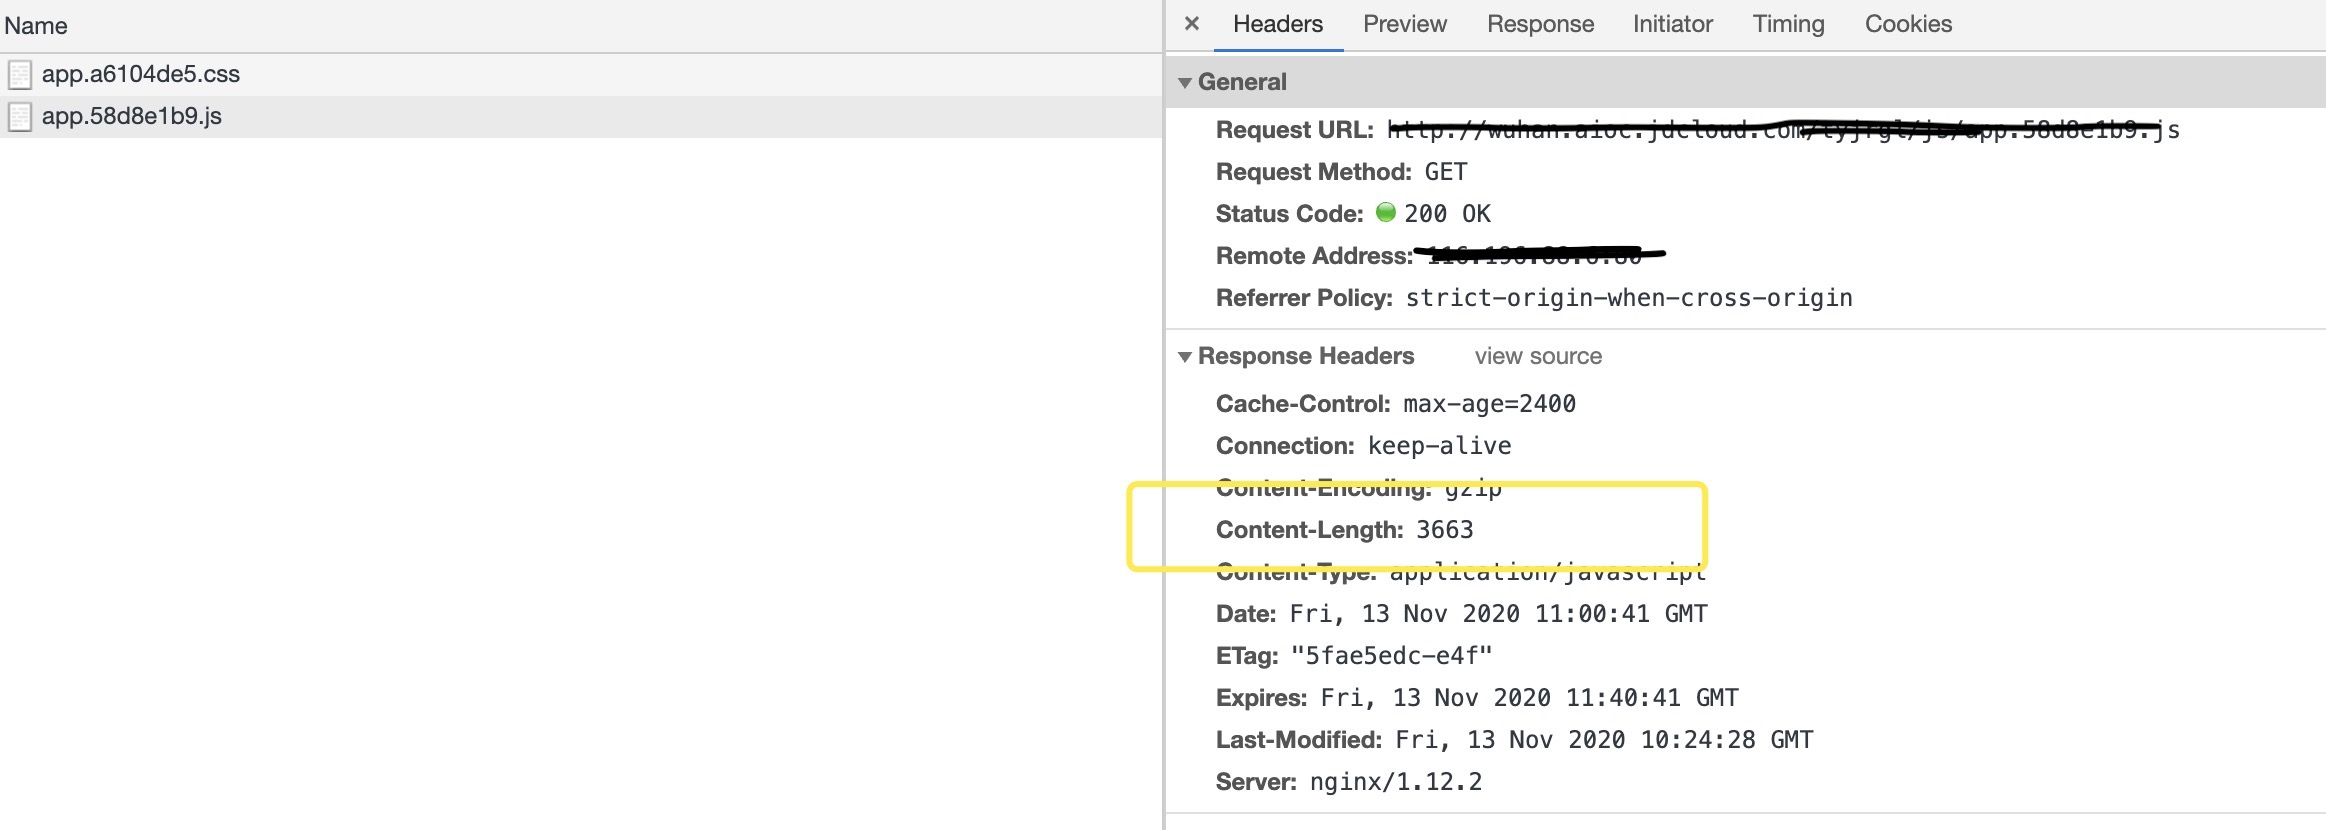Click the app.58d8e1b9.js file icon
Screen dimensions: 2326x830
pyautogui.click(x=20, y=117)
